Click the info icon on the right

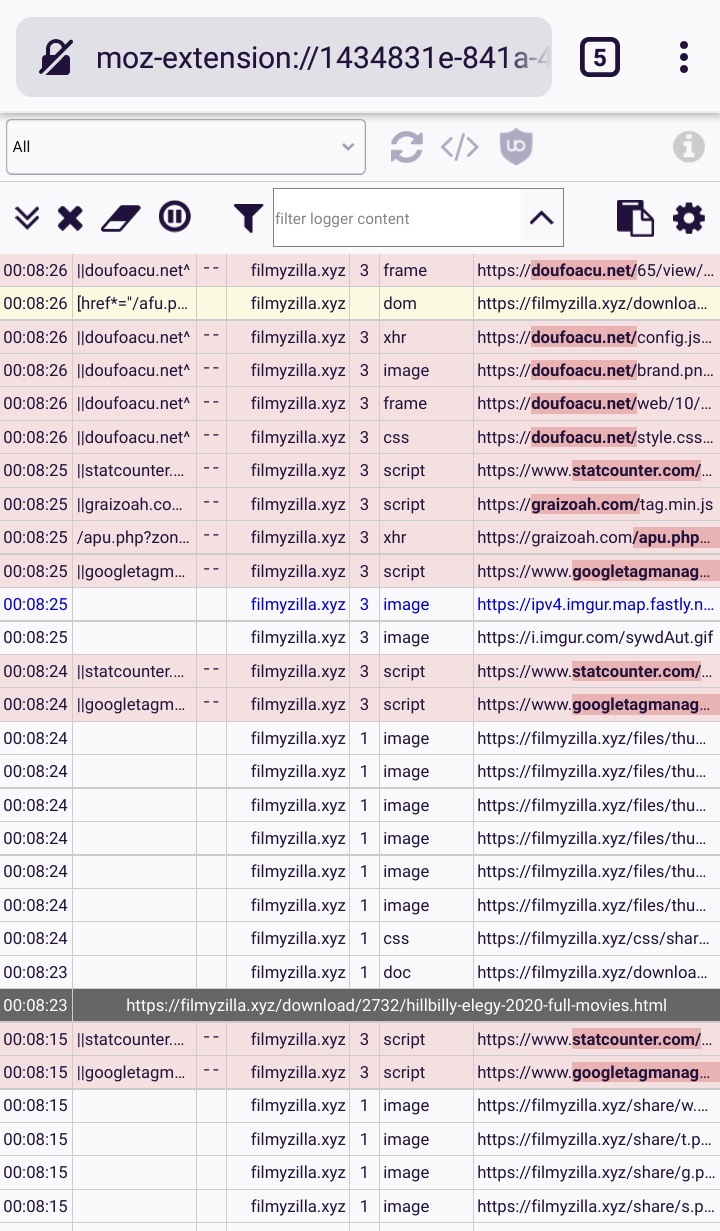coord(688,146)
